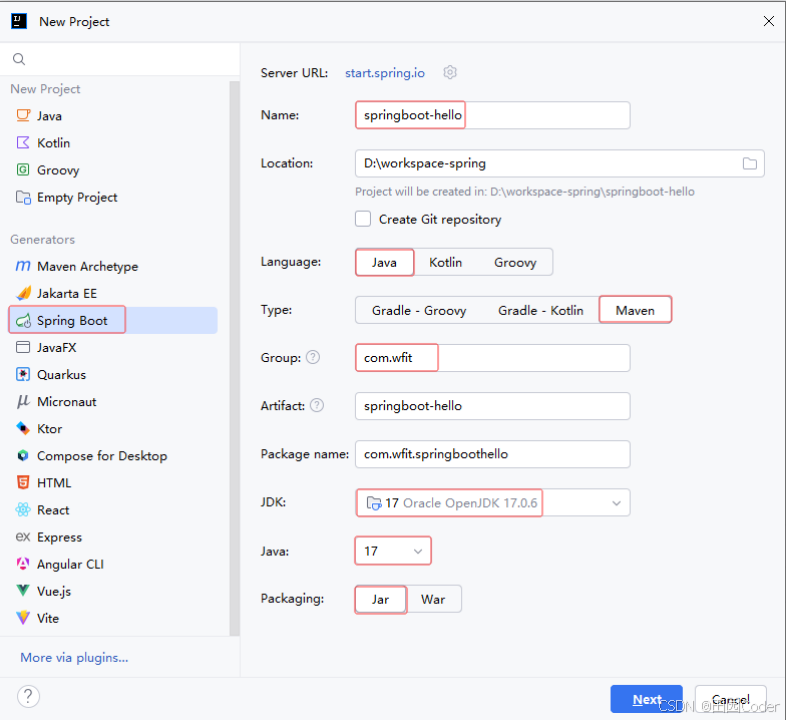Set type to Maven
This screenshot has height=720, width=786.
[x=635, y=310]
